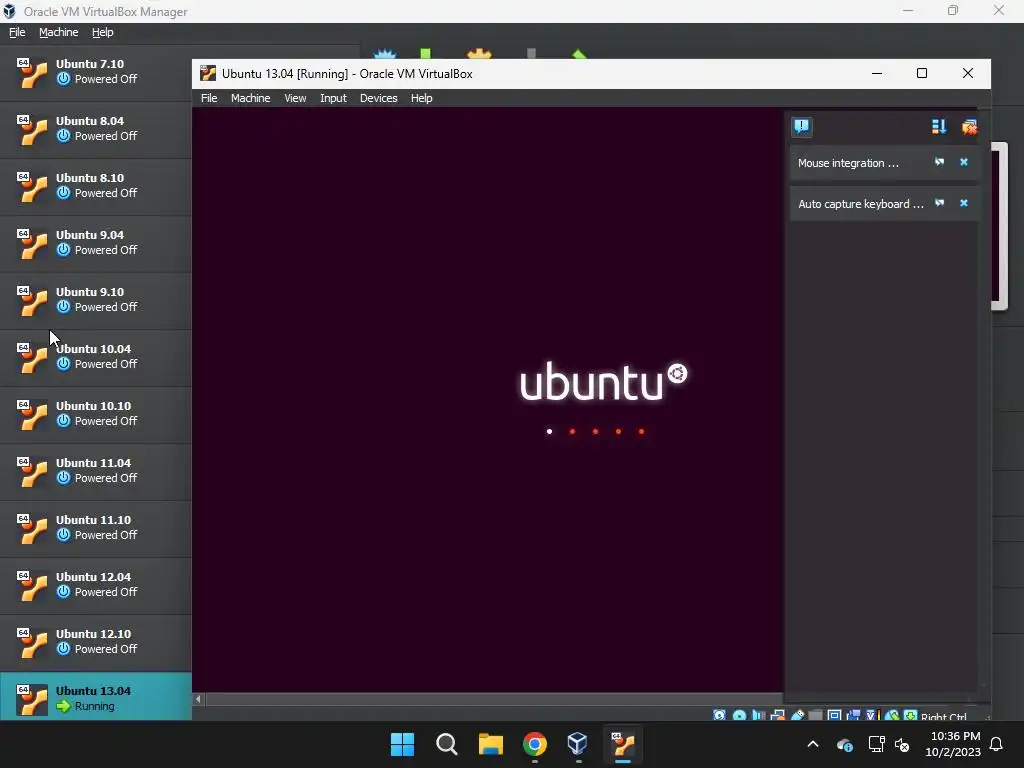Dismiss the Mouse integration notification
Image resolution: width=1024 pixels, height=768 pixels.
[963, 162]
